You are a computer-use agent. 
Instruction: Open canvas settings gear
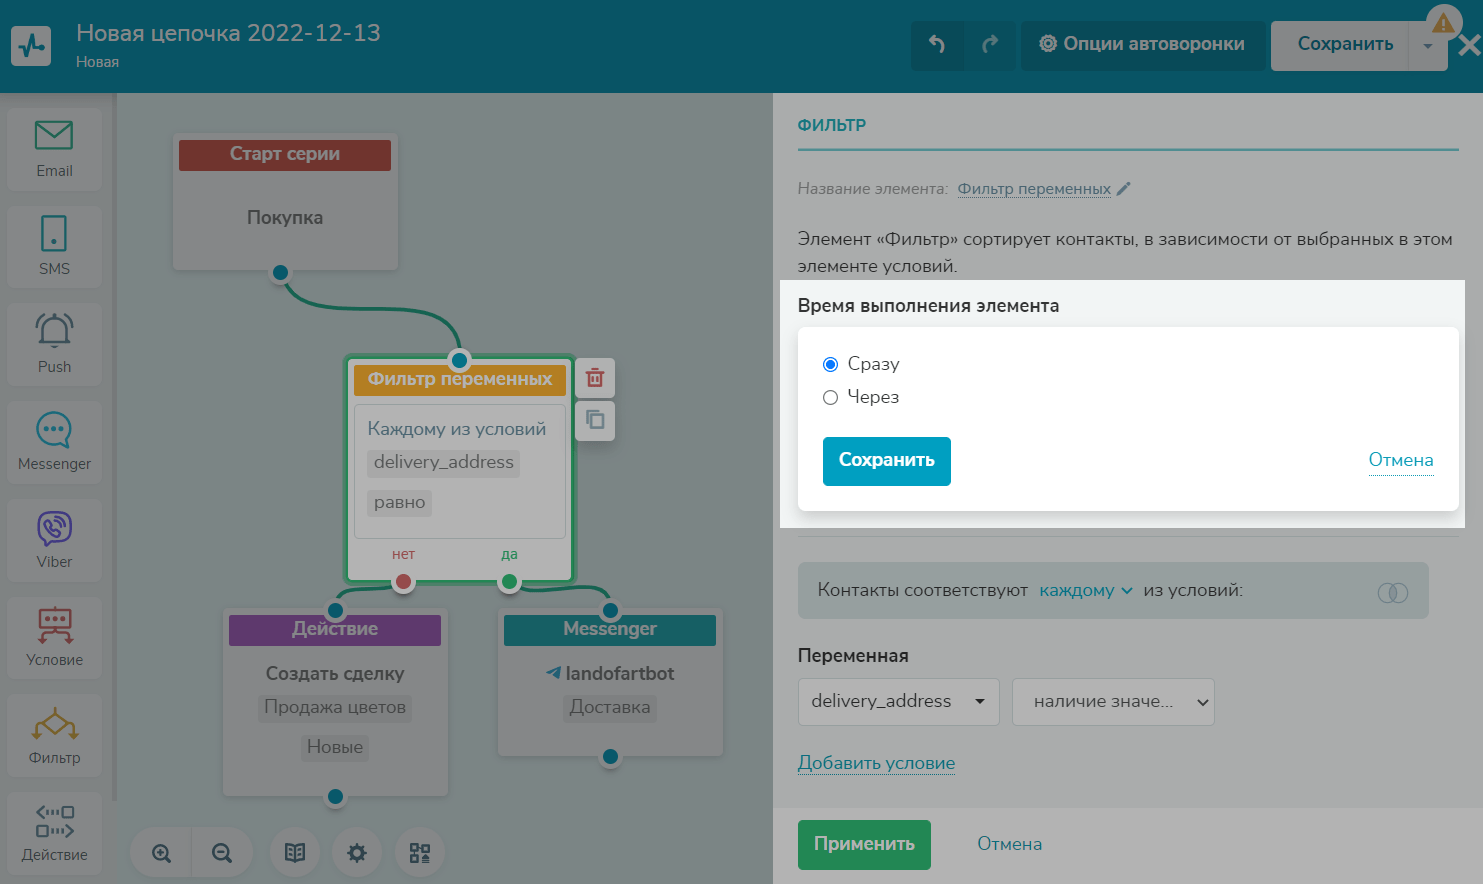[357, 853]
